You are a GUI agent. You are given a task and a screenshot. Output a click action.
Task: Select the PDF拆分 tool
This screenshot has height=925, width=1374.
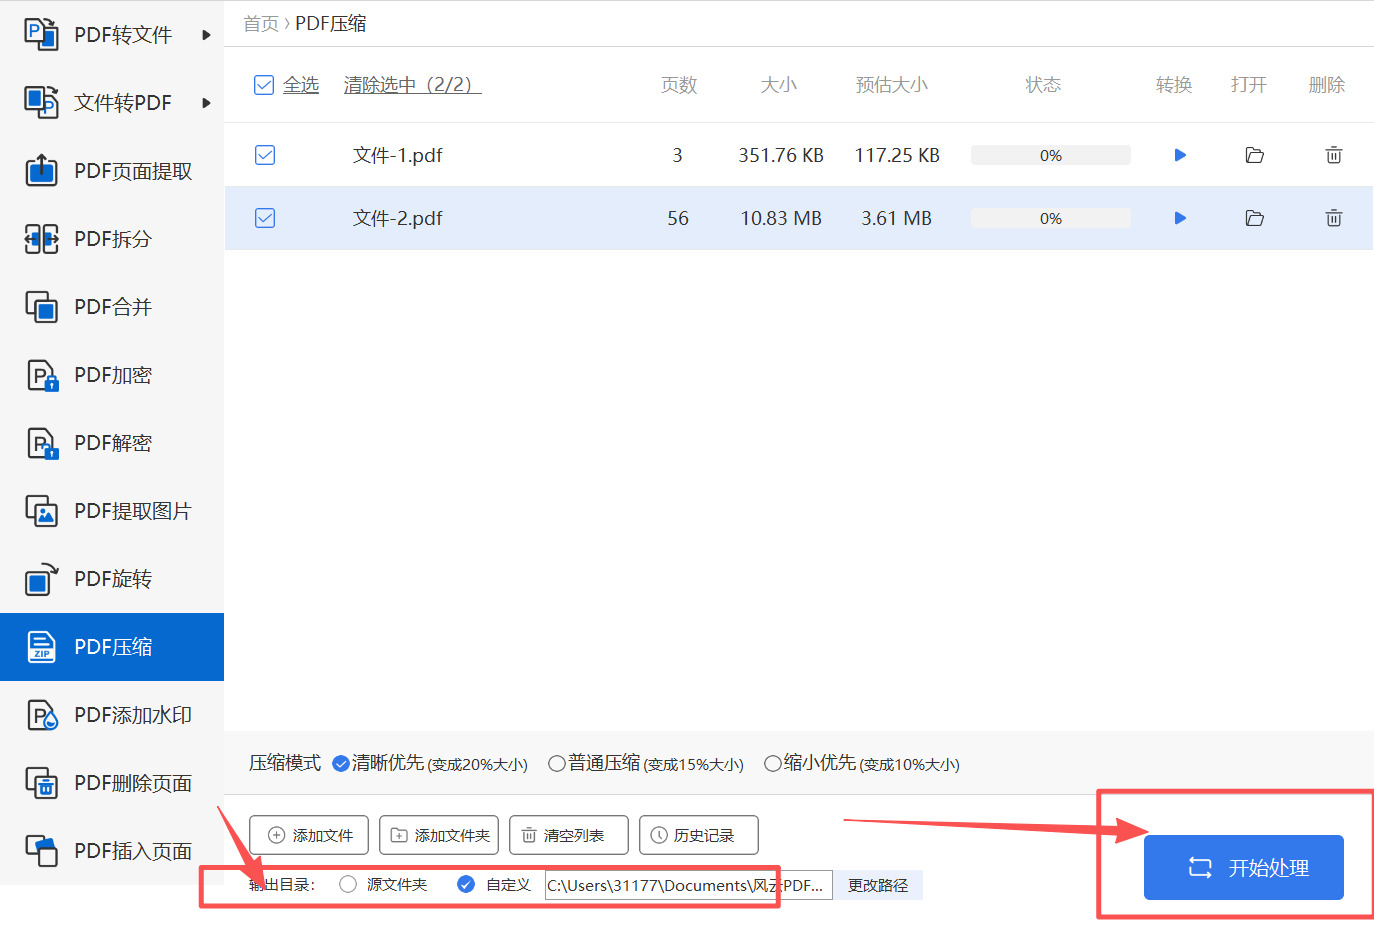pyautogui.click(x=110, y=239)
